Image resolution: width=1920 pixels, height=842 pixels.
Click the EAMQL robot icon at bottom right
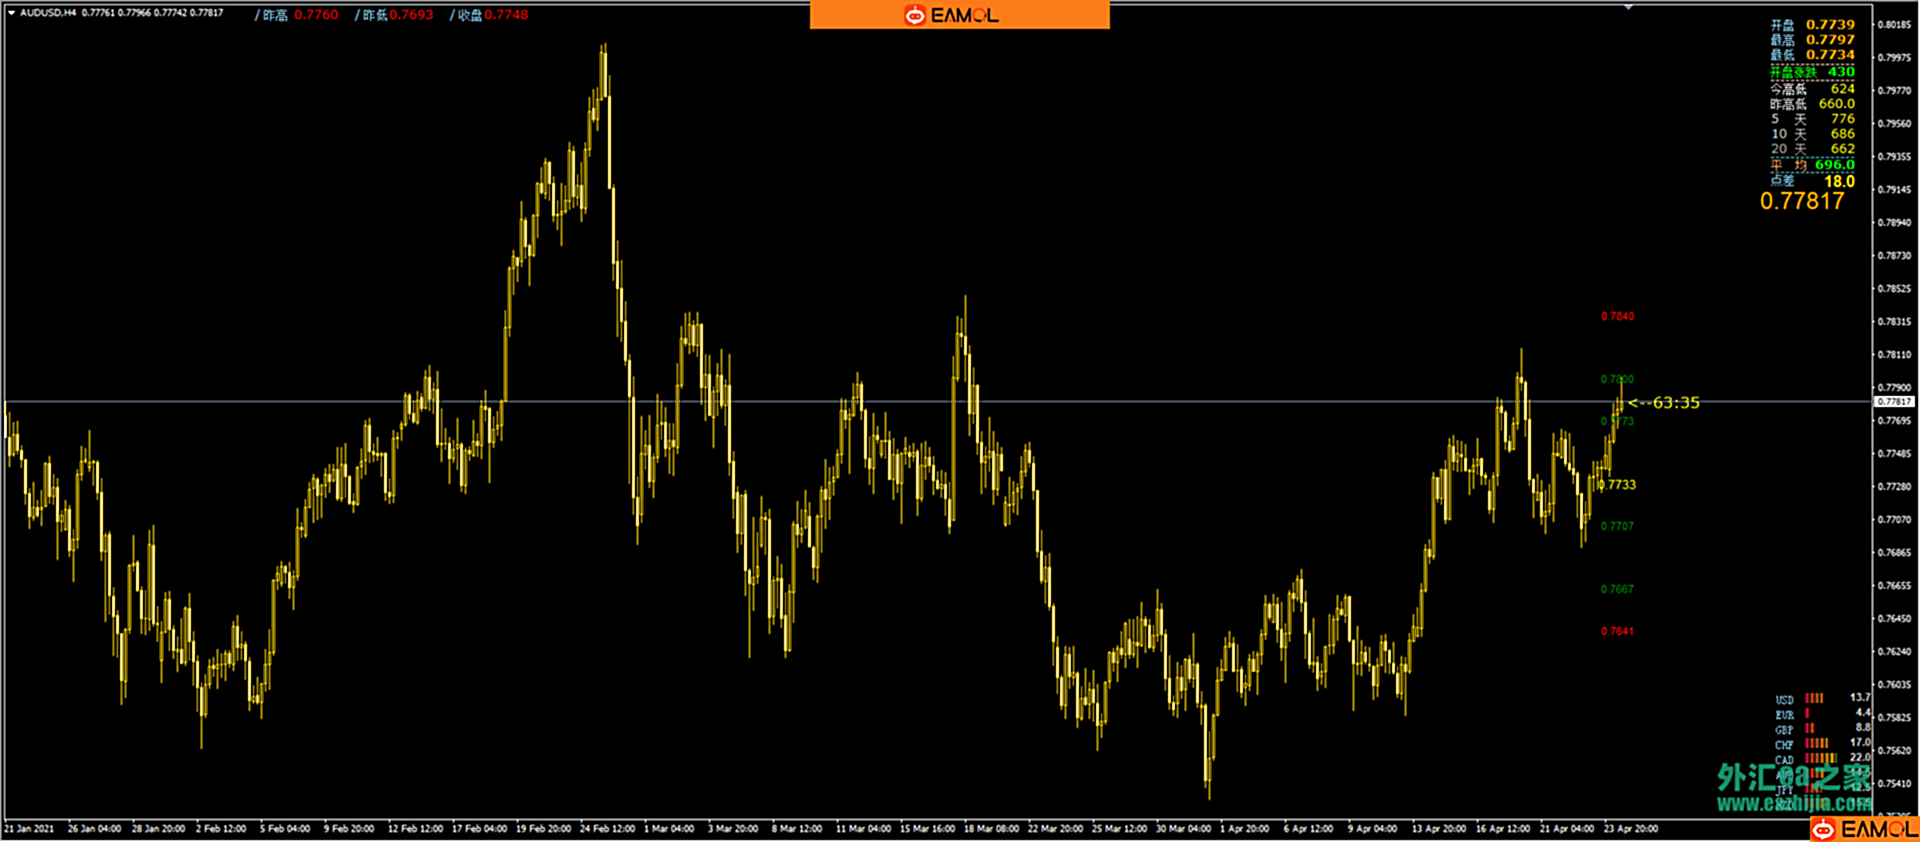click(x=1824, y=830)
